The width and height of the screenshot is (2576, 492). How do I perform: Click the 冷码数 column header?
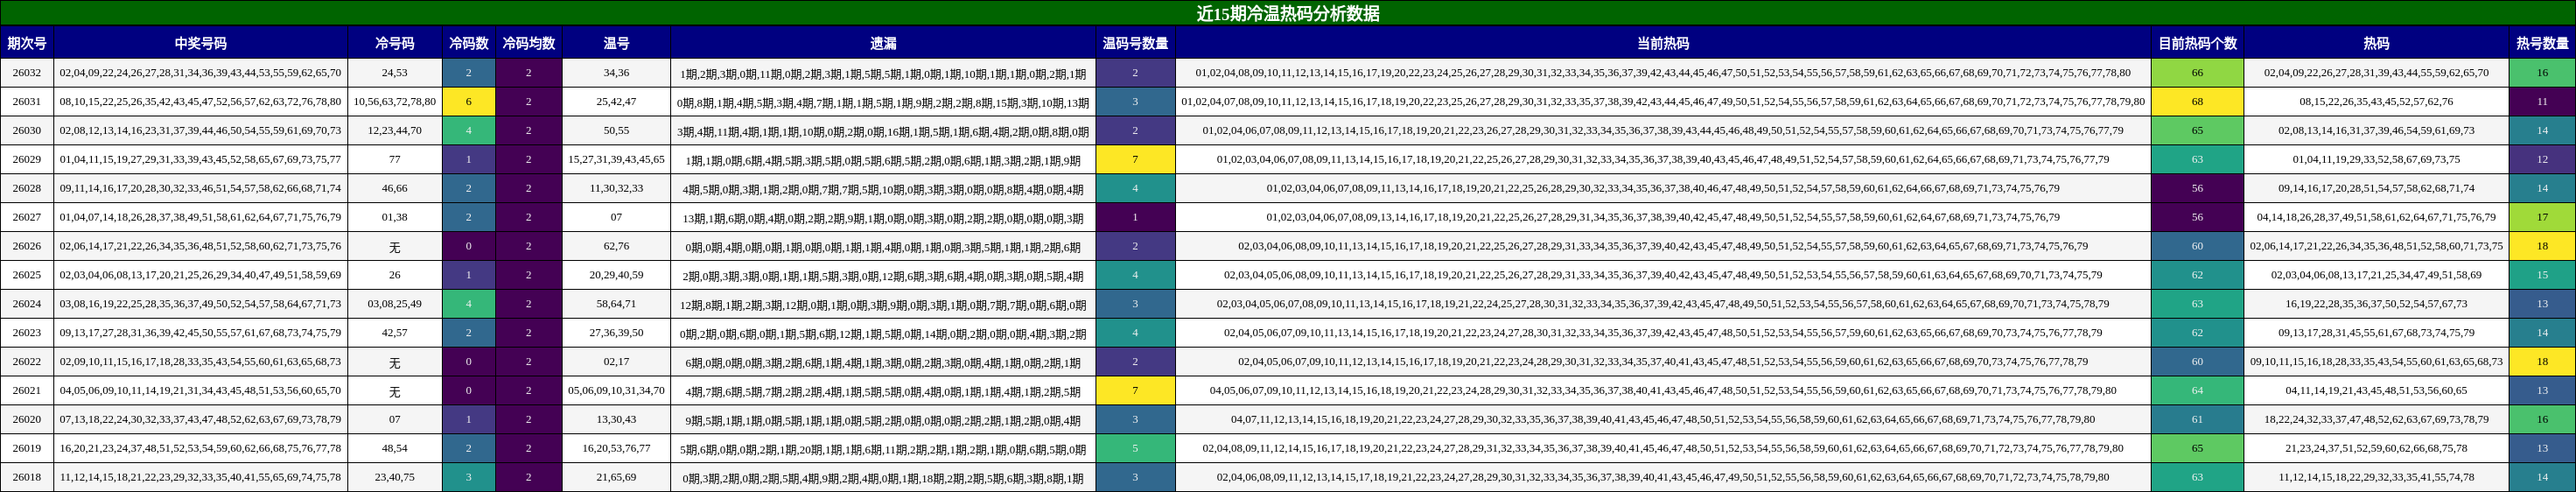click(x=468, y=43)
